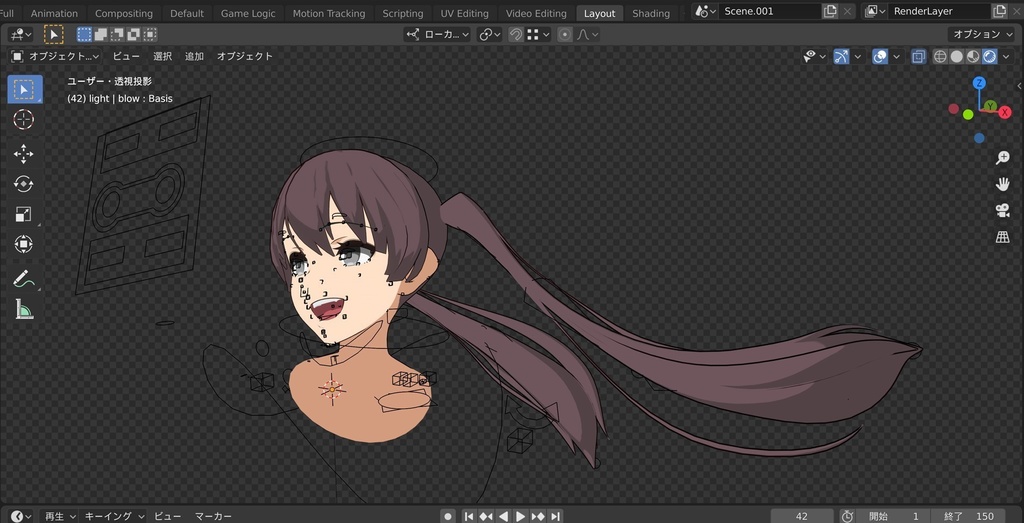Select the Transform tool
1024x523 pixels.
point(24,244)
